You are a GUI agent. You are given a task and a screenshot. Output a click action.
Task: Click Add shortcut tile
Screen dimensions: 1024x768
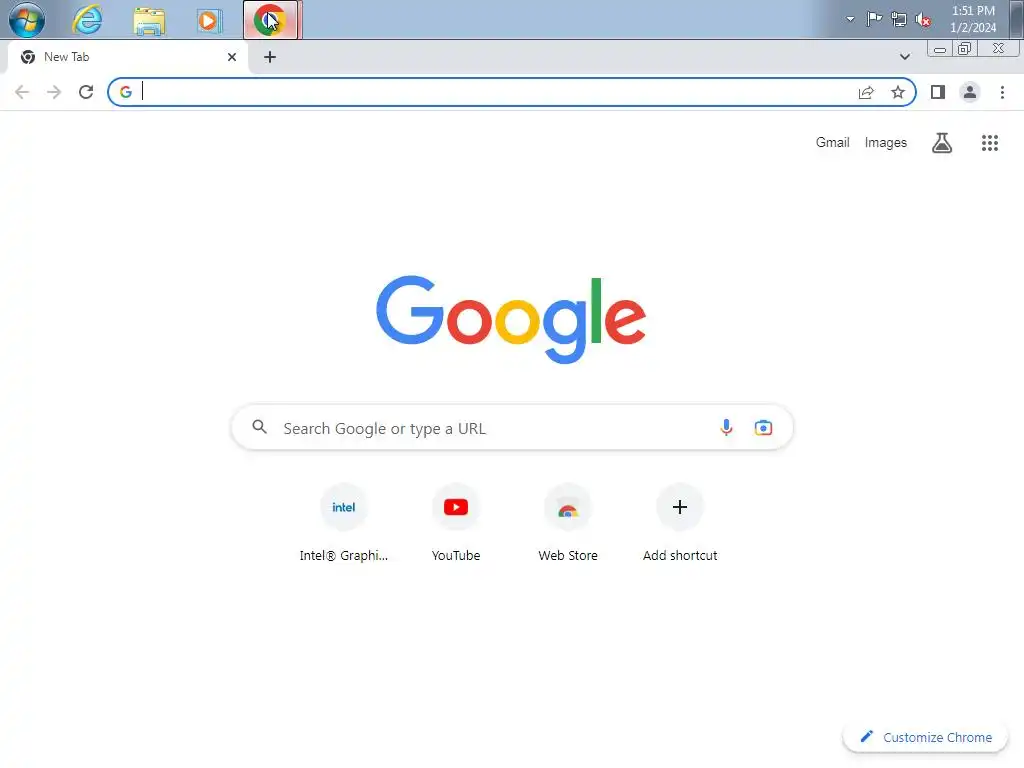click(x=680, y=524)
